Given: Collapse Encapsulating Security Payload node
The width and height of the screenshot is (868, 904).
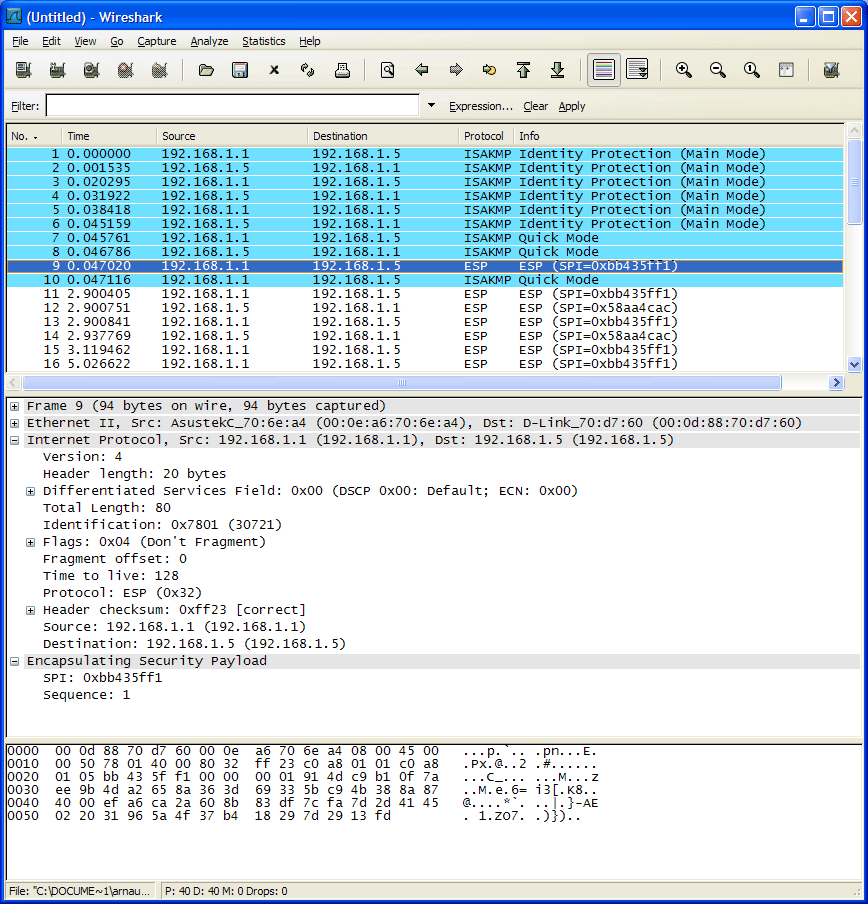Looking at the screenshot, I should tap(14, 661).
